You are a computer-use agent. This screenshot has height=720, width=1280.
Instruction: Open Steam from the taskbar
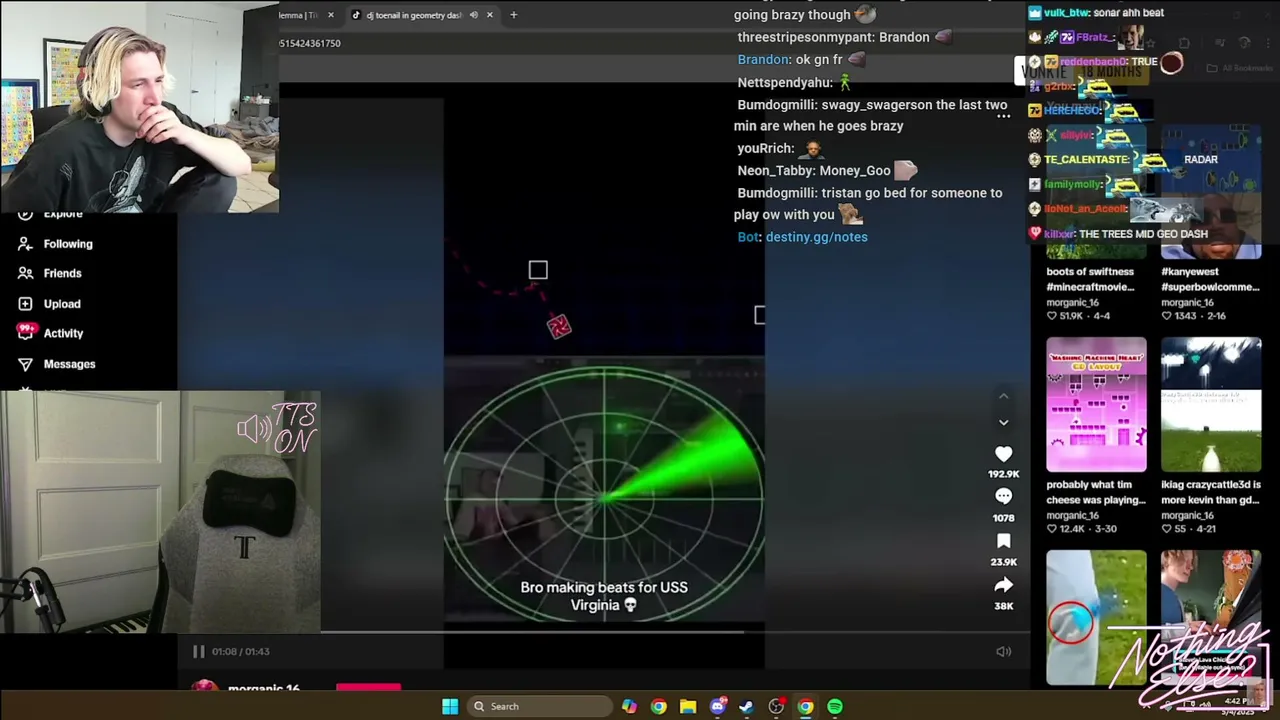click(x=746, y=707)
